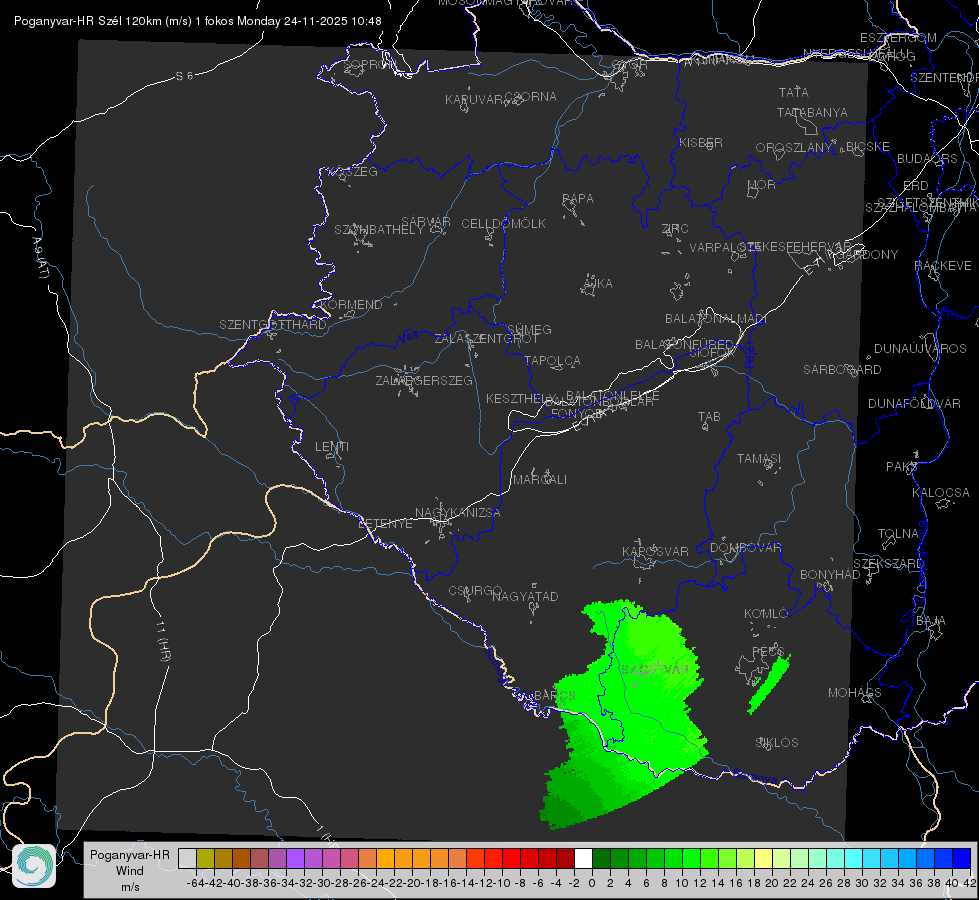979x900 pixels.
Task: Click the DUNAUJVAROS city label
Action: click(920, 349)
